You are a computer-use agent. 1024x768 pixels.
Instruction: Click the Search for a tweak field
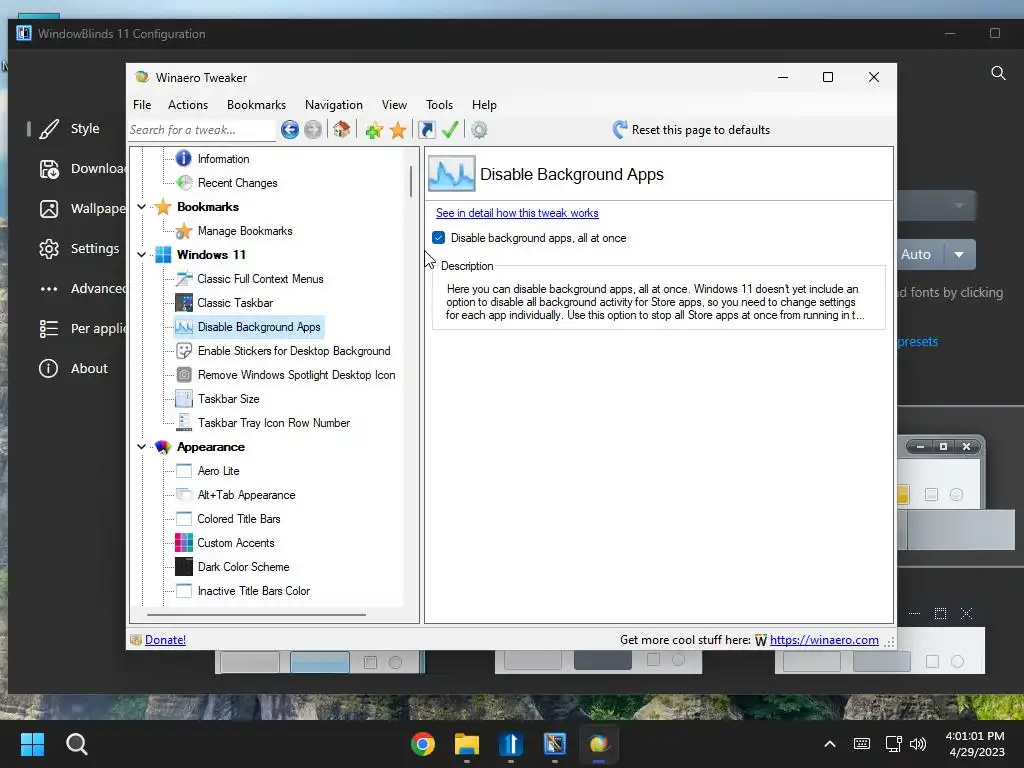tap(201, 130)
